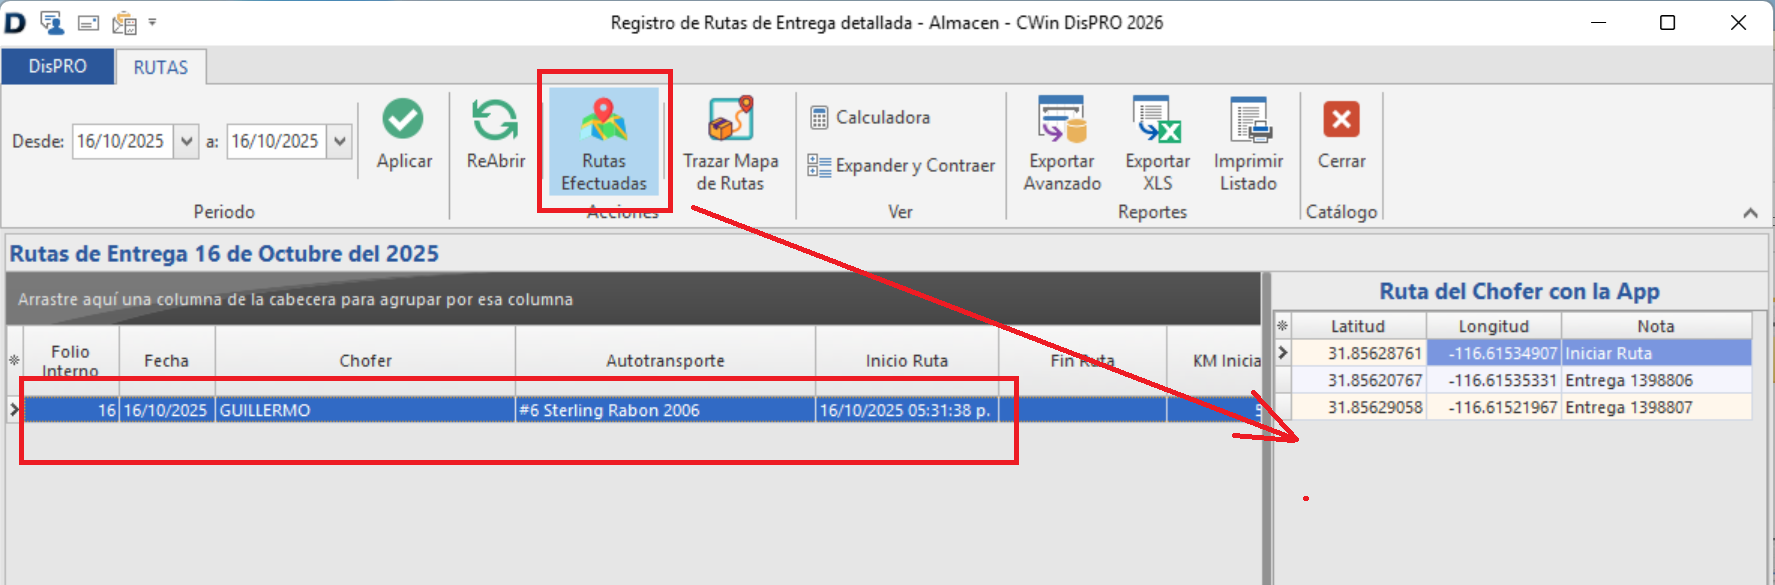Sort by Autotransporte column header
Screen dimensions: 1775x585
click(x=665, y=360)
